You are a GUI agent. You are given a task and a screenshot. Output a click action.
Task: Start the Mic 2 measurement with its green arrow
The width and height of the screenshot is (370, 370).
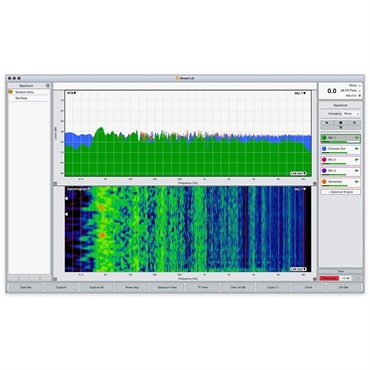357,160
